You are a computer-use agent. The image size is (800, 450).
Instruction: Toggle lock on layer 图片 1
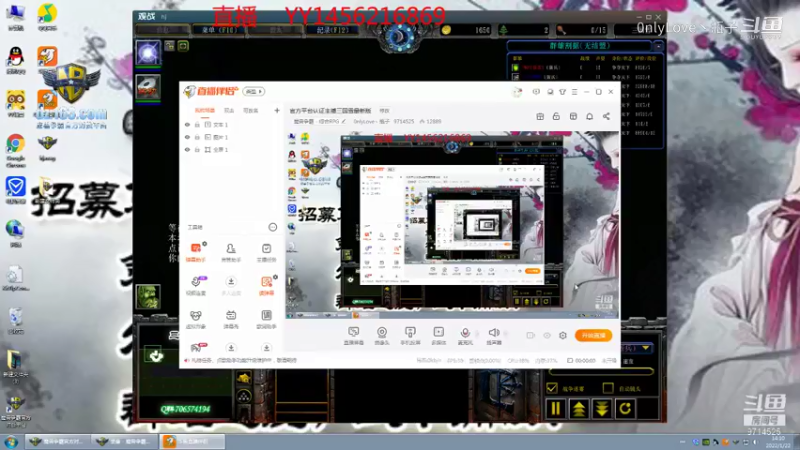[197, 137]
